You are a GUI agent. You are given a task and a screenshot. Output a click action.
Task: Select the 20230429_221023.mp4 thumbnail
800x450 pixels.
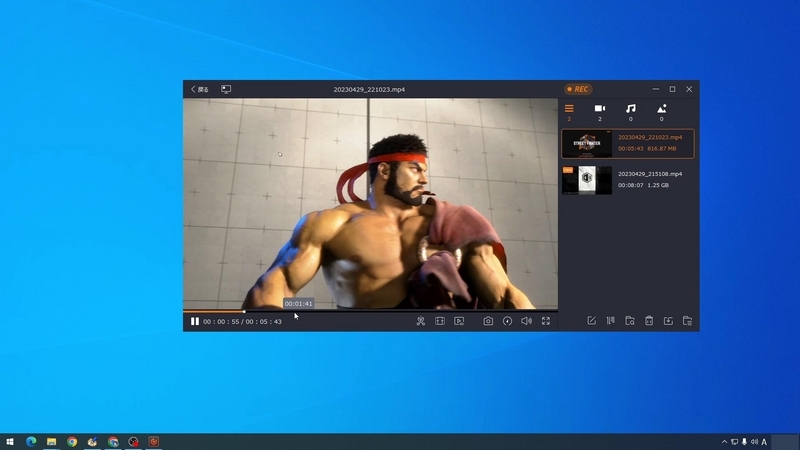587,143
